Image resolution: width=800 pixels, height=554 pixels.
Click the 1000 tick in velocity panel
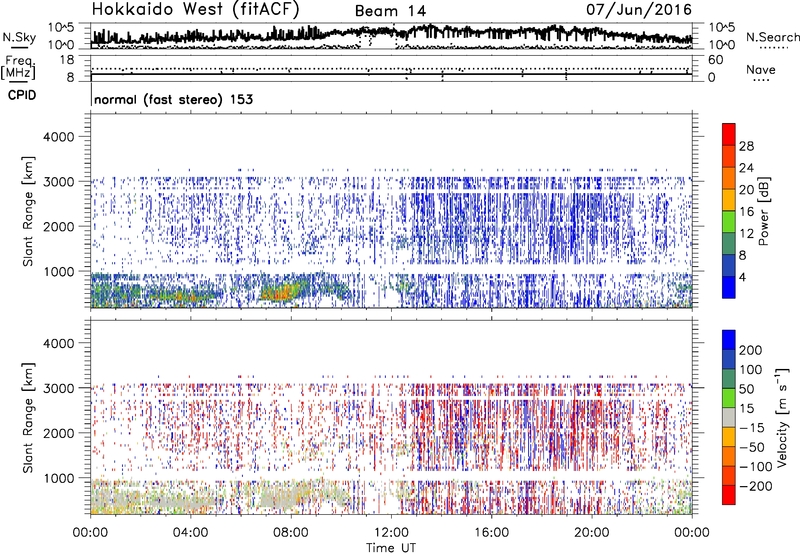(58, 478)
